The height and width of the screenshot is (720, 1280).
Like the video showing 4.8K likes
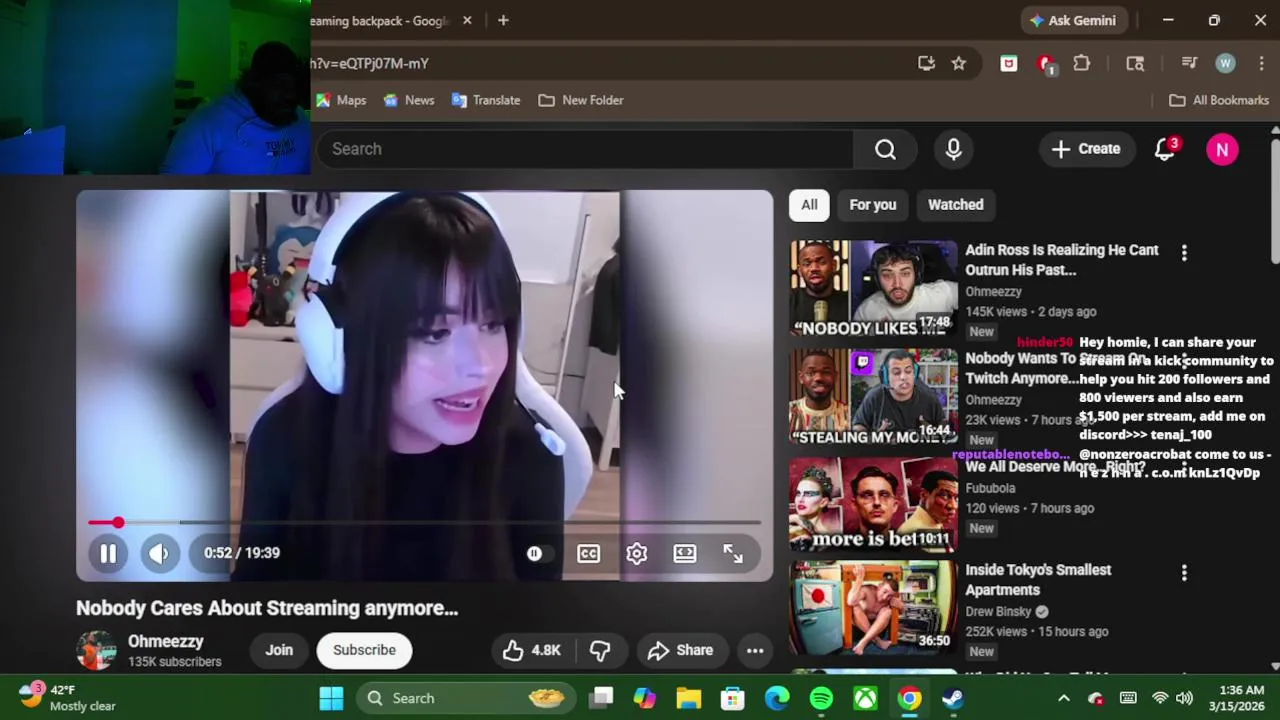pos(532,650)
